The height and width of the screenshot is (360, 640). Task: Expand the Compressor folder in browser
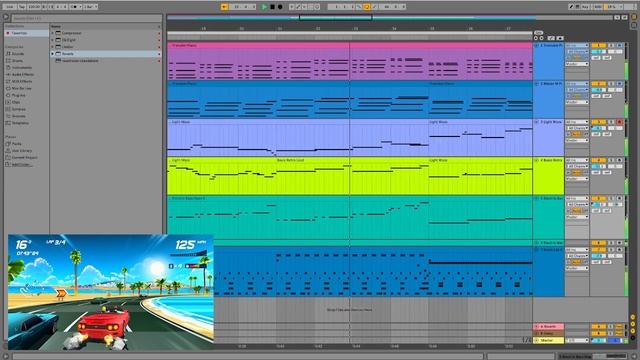point(52,33)
